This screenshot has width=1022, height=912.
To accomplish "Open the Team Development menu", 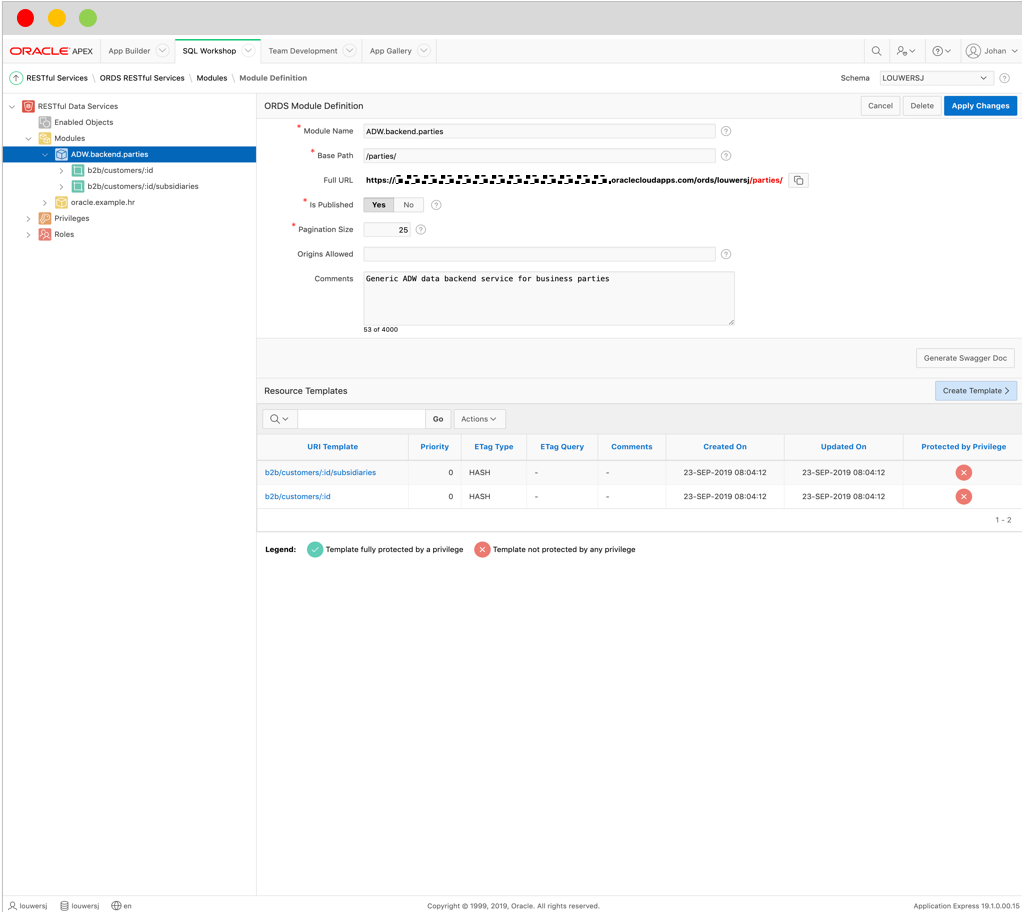I will pos(305,50).
